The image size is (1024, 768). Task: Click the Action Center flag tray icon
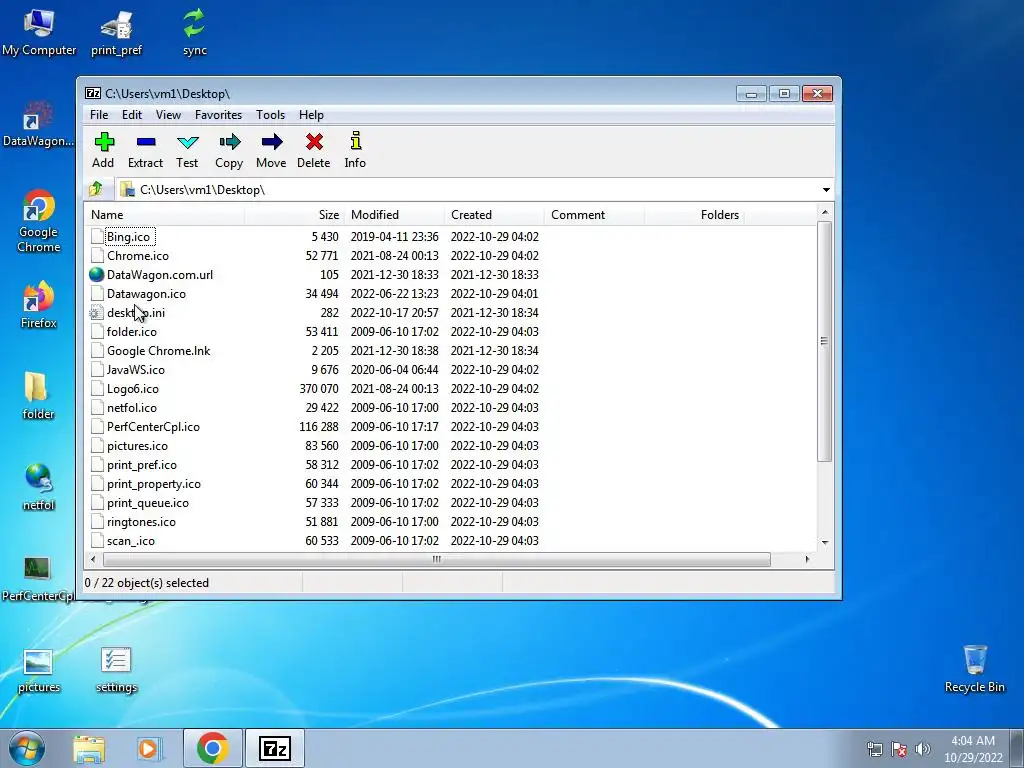tap(899, 749)
